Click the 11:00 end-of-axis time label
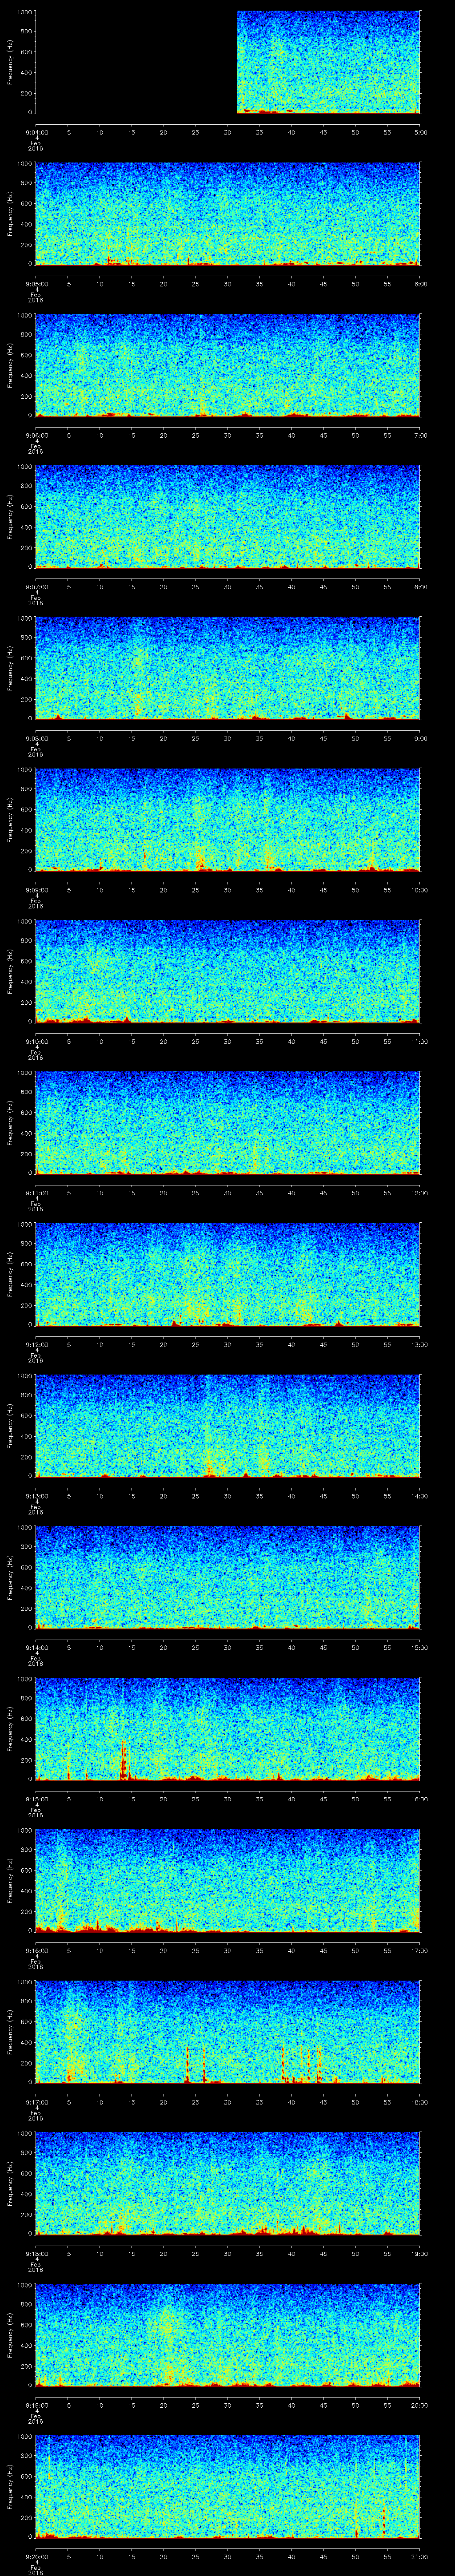This screenshot has height=2576, width=455. click(x=420, y=1041)
